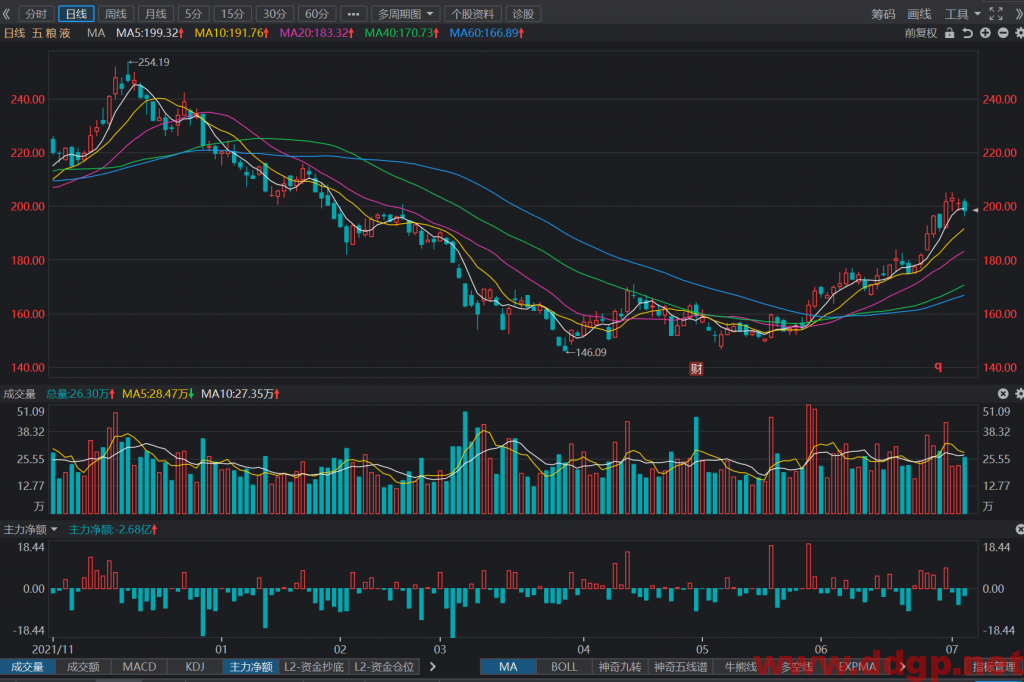Click the 诊股 button
The width and height of the screenshot is (1024, 682).
pyautogui.click(x=522, y=14)
